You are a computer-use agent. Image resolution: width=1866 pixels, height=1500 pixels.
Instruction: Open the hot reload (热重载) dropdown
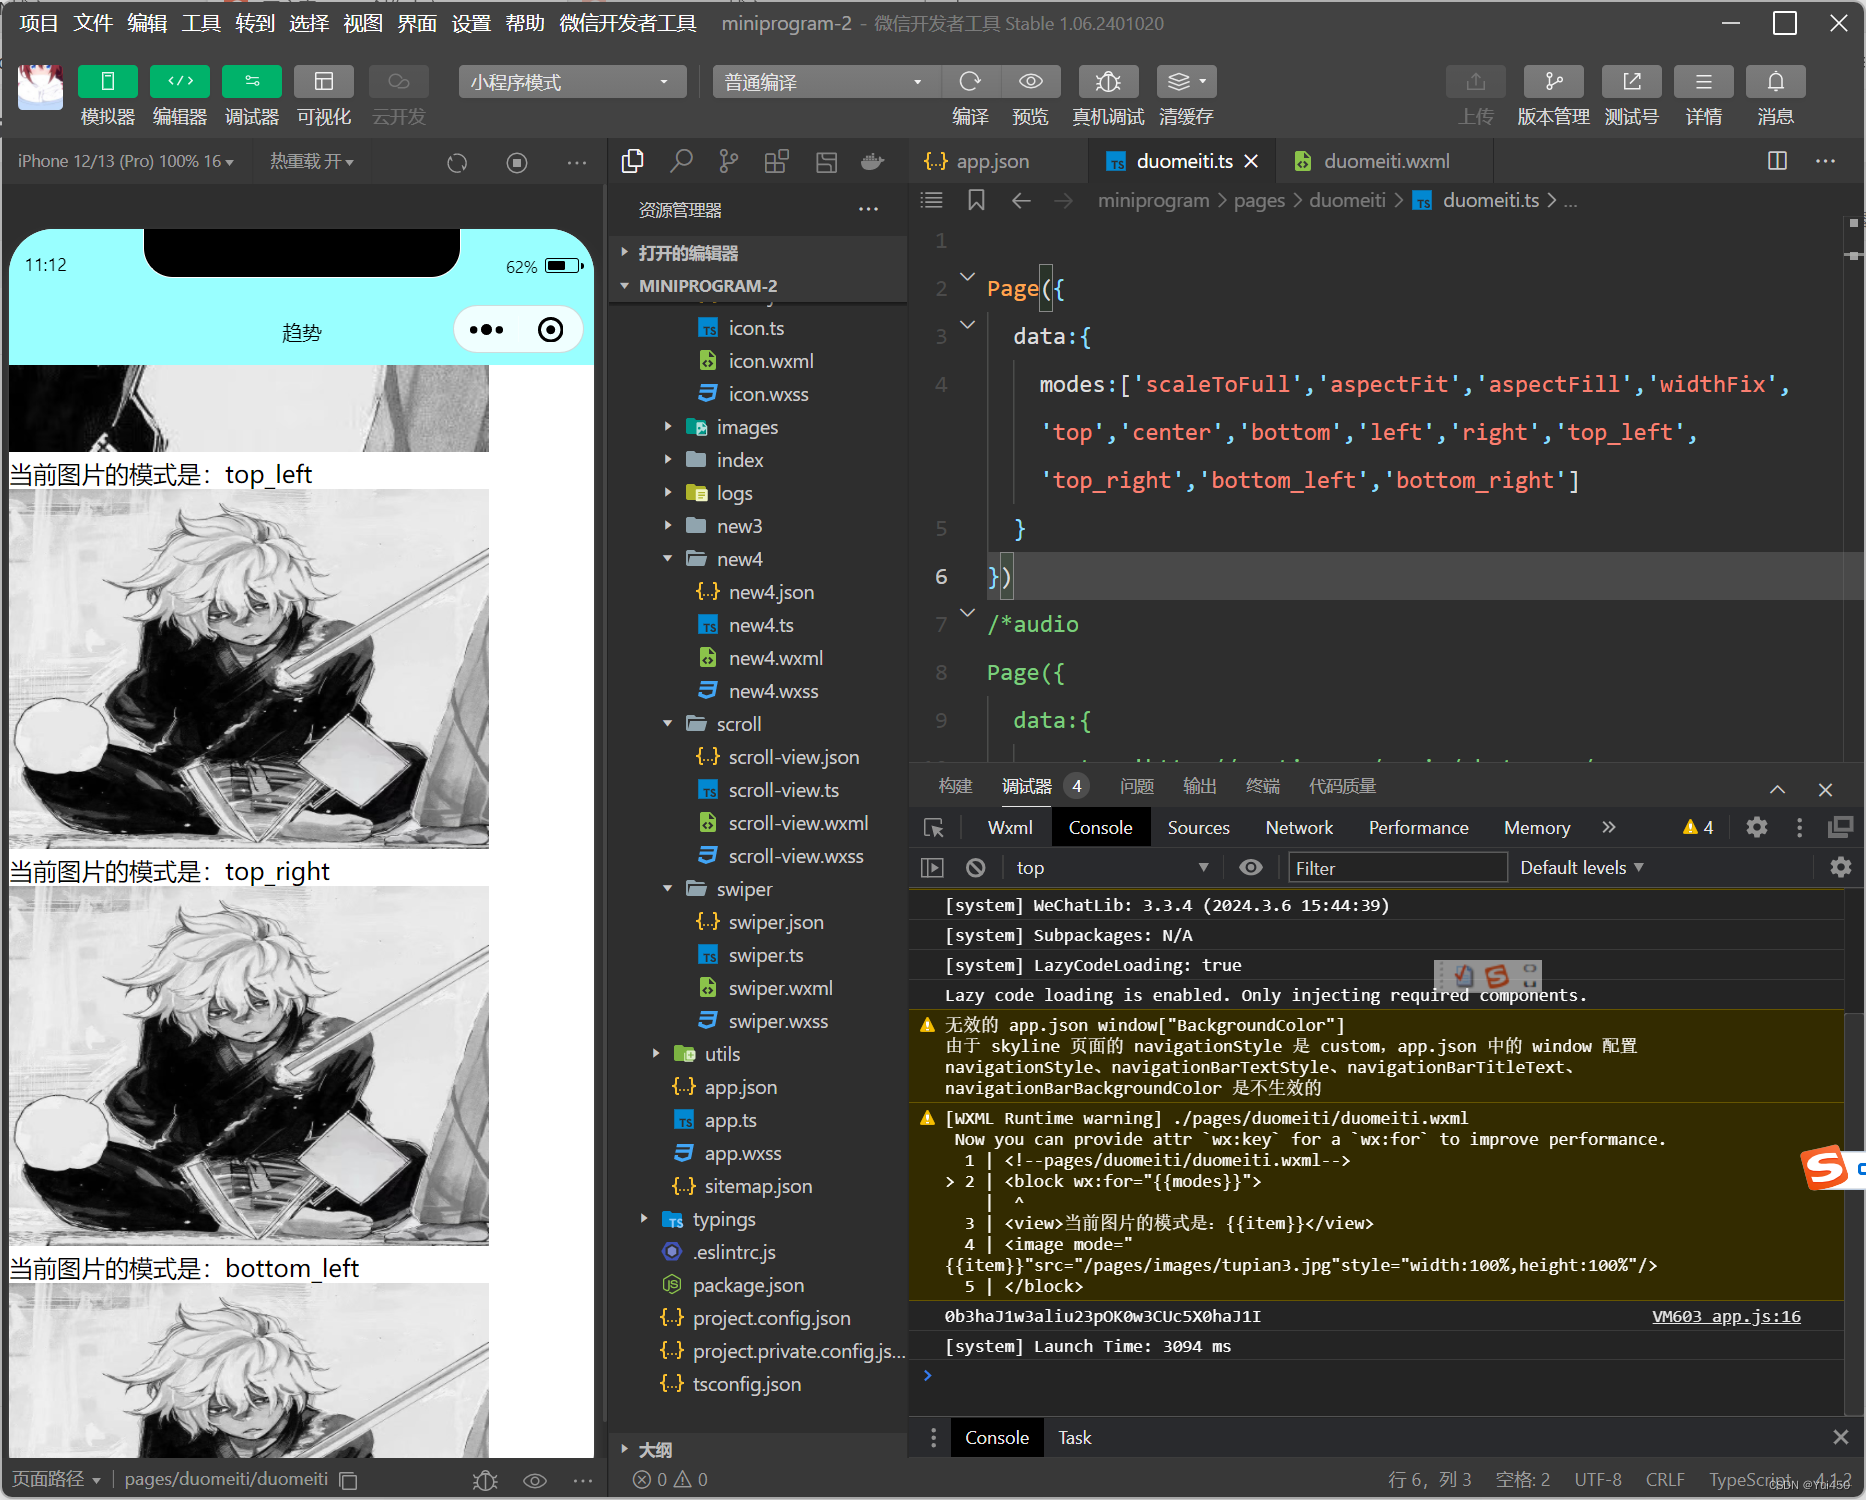pos(312,161)
